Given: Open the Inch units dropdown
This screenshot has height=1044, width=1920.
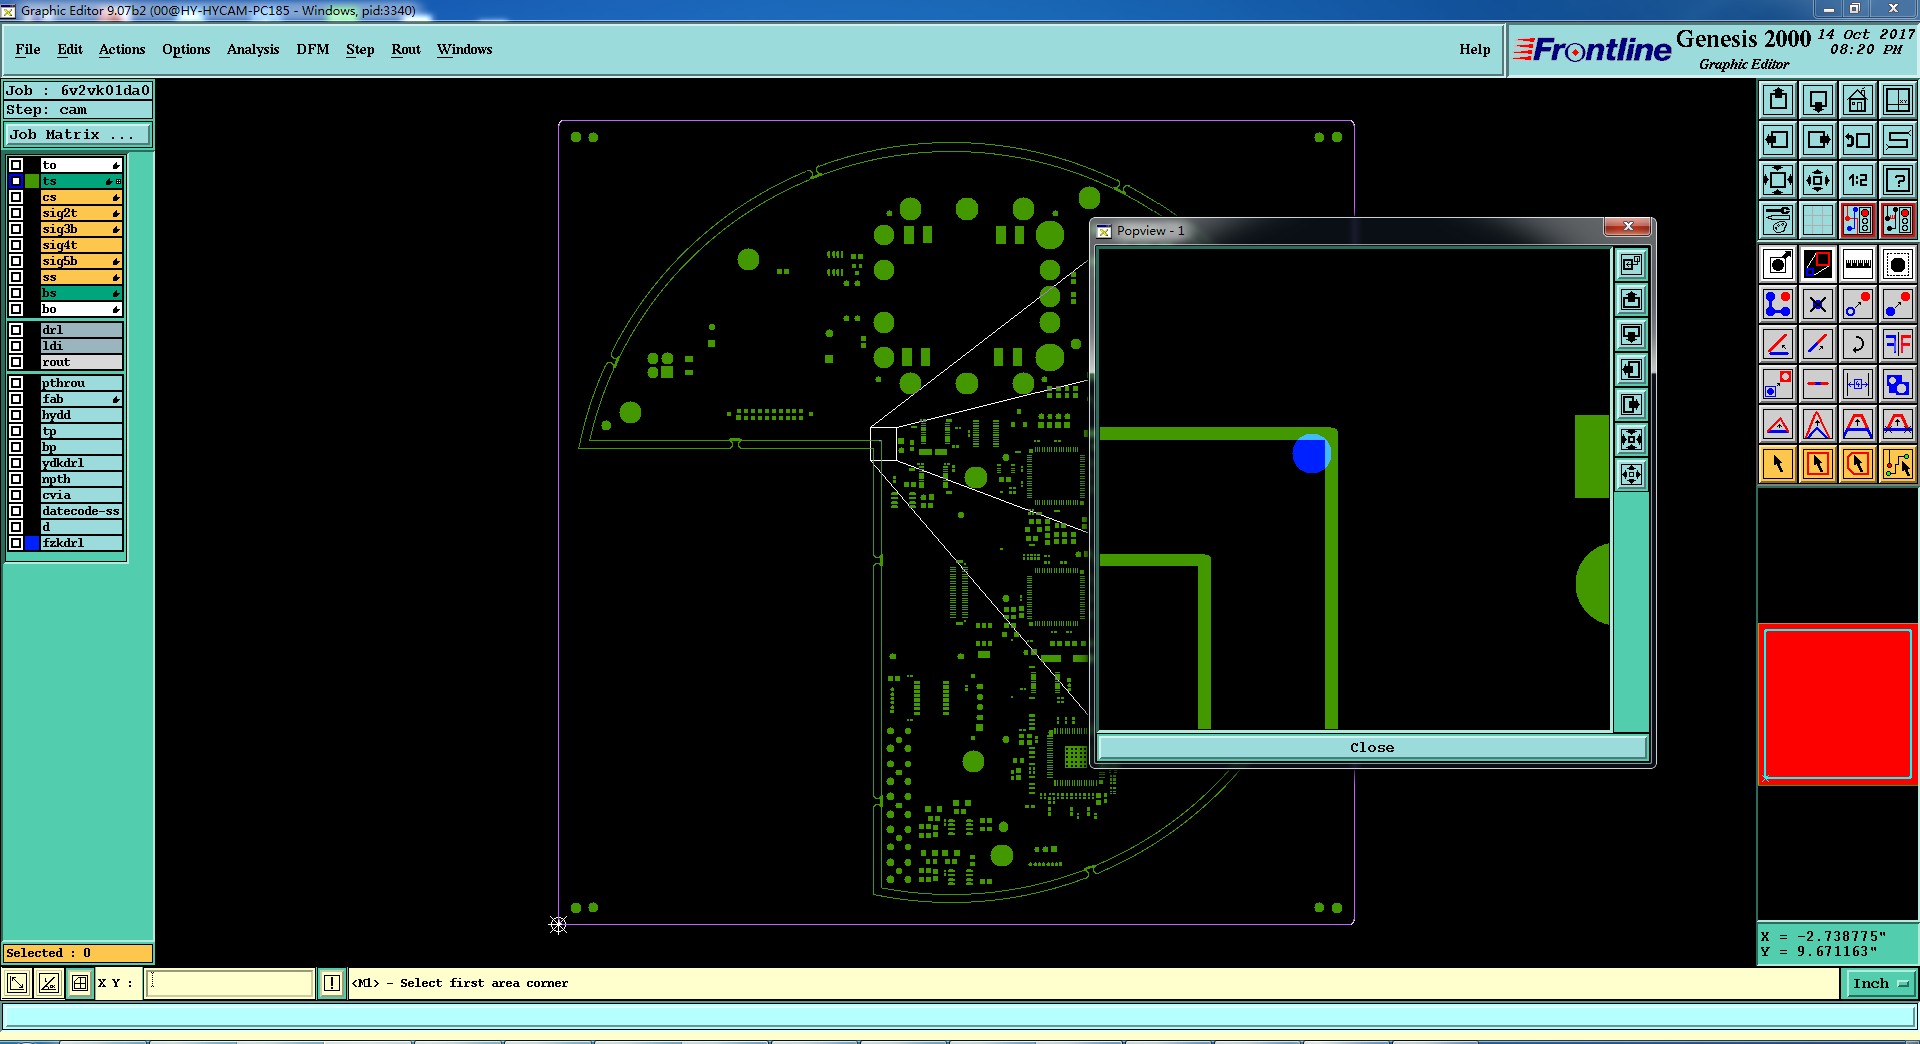Looking at the screenshot, I should point(1879,984).
